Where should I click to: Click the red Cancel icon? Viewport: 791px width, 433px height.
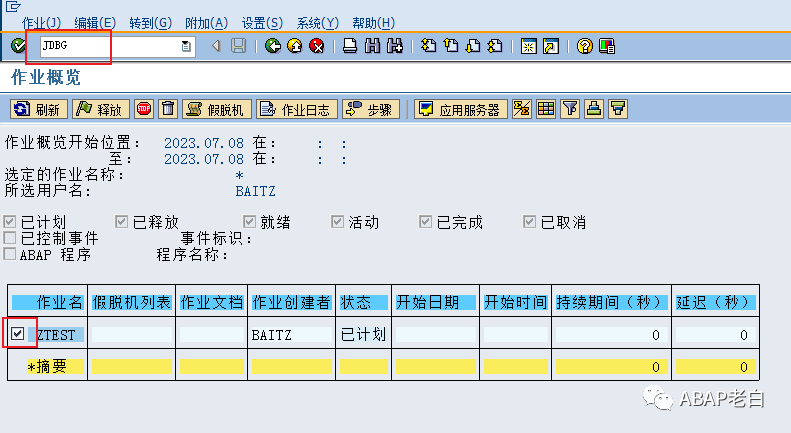pyautogui.click(x=317, y=46)
